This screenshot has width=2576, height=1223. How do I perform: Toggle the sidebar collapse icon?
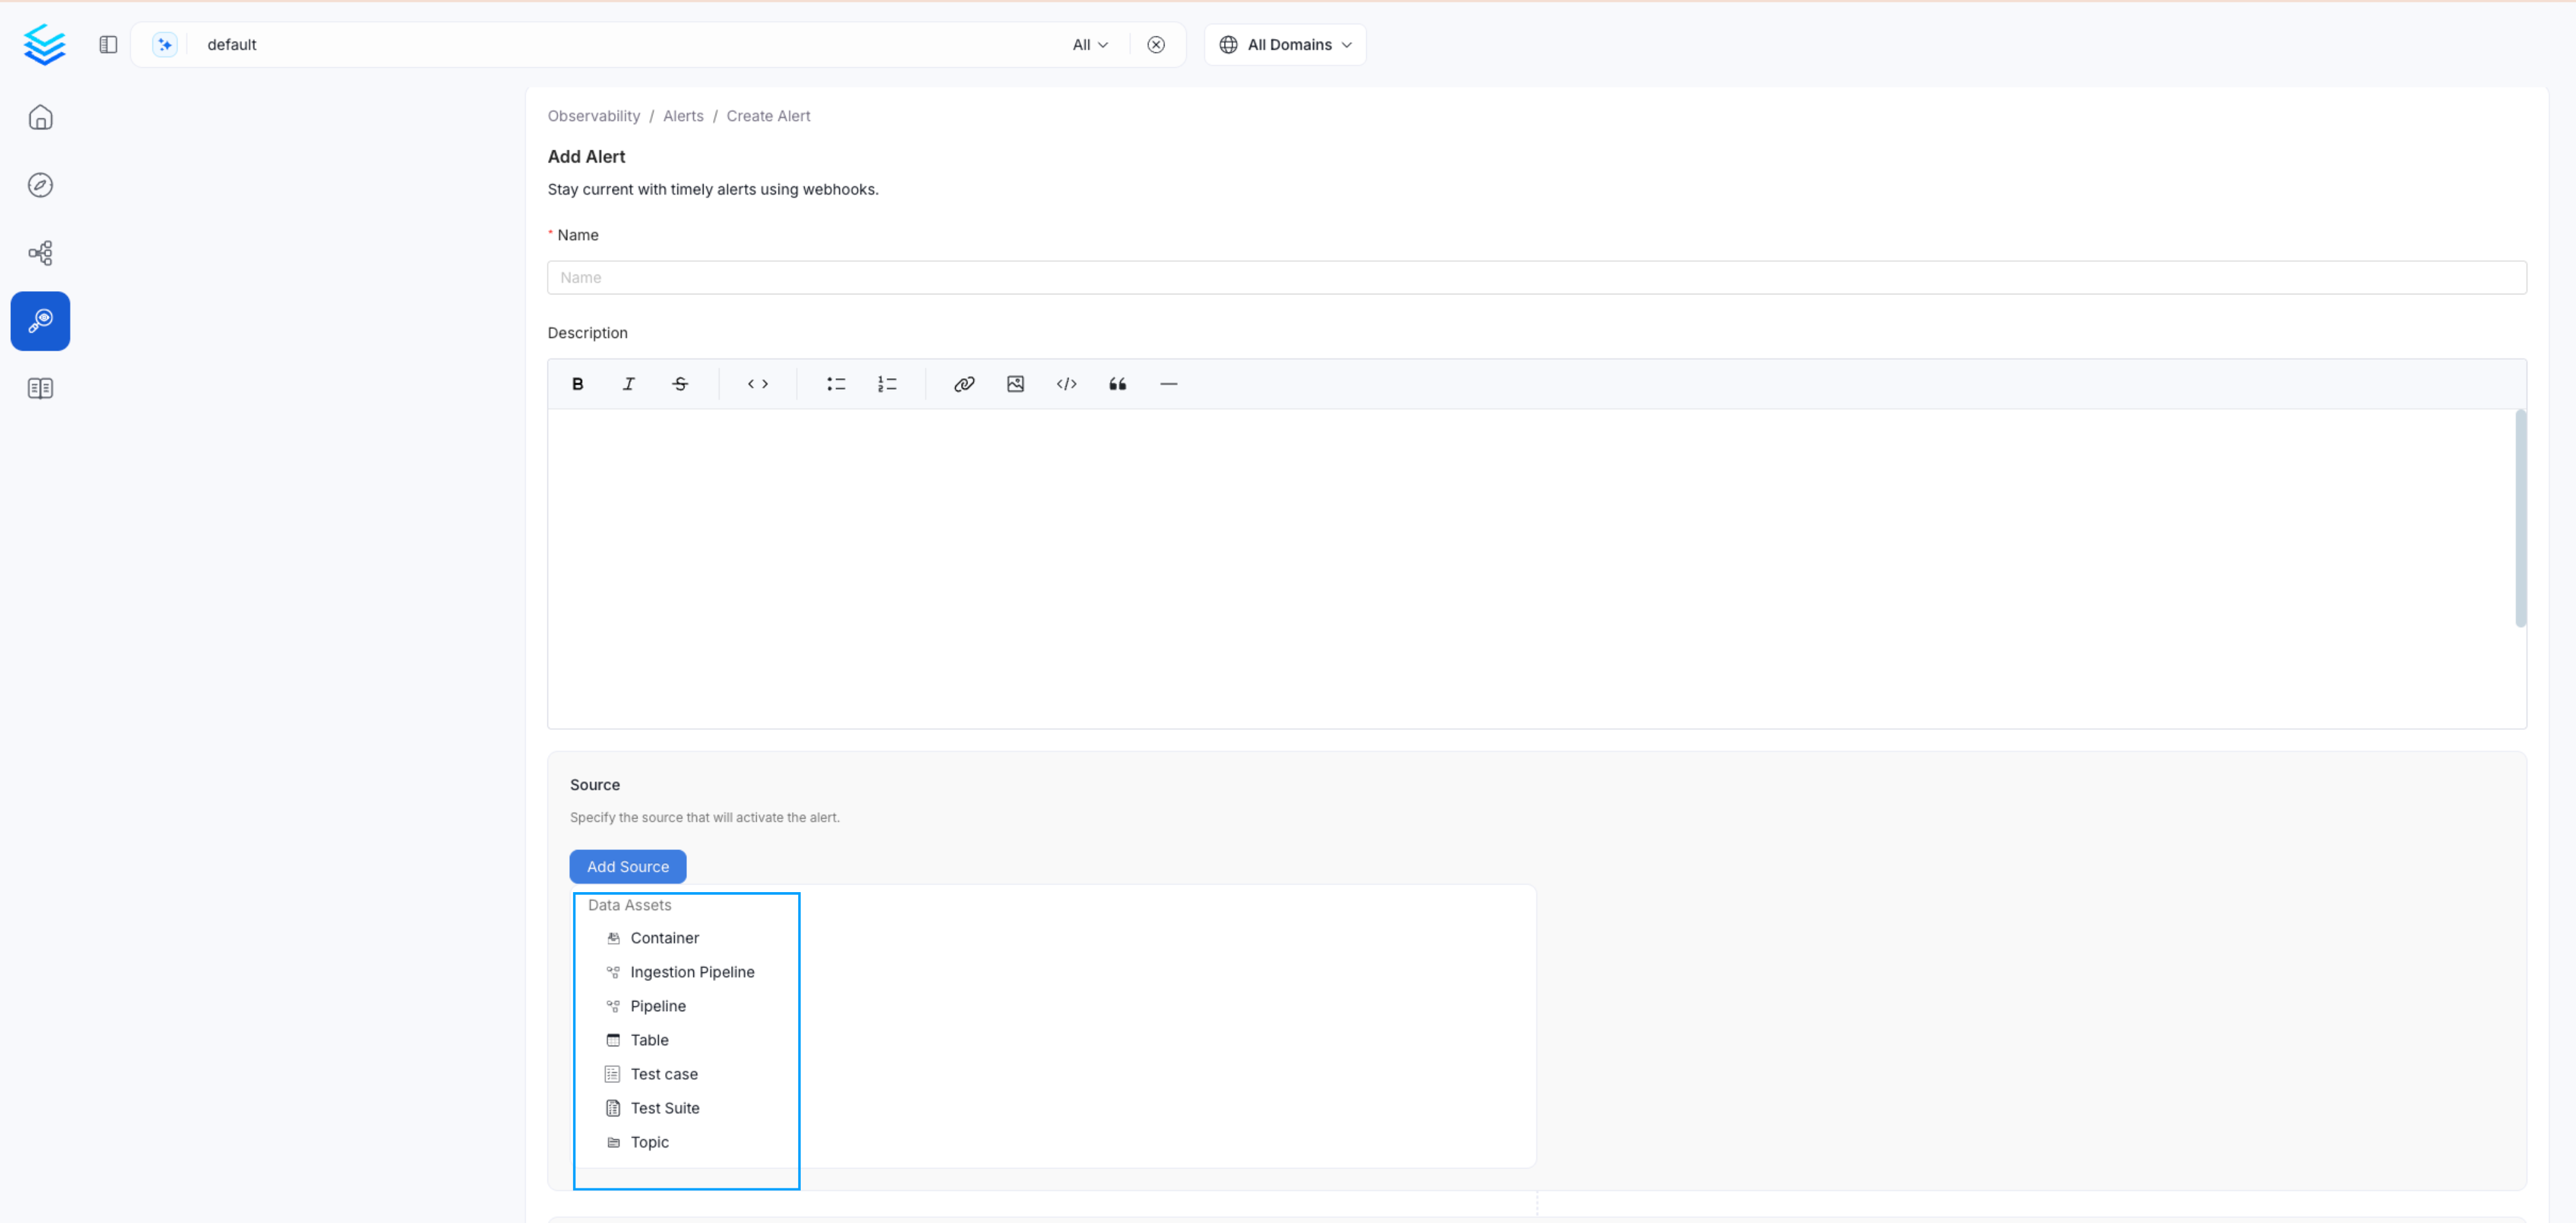(108, 45)
